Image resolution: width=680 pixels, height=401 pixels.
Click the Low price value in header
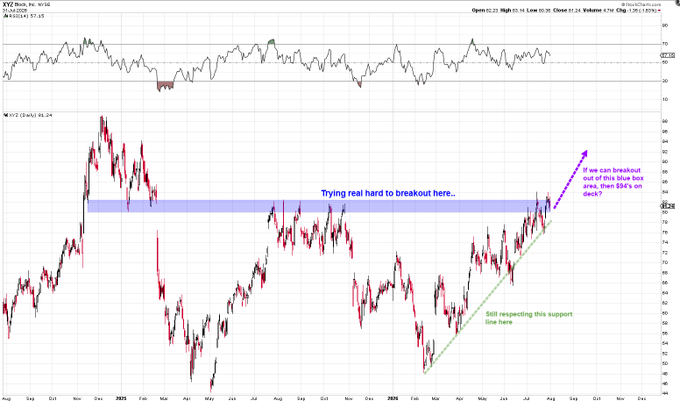(543, 10)
